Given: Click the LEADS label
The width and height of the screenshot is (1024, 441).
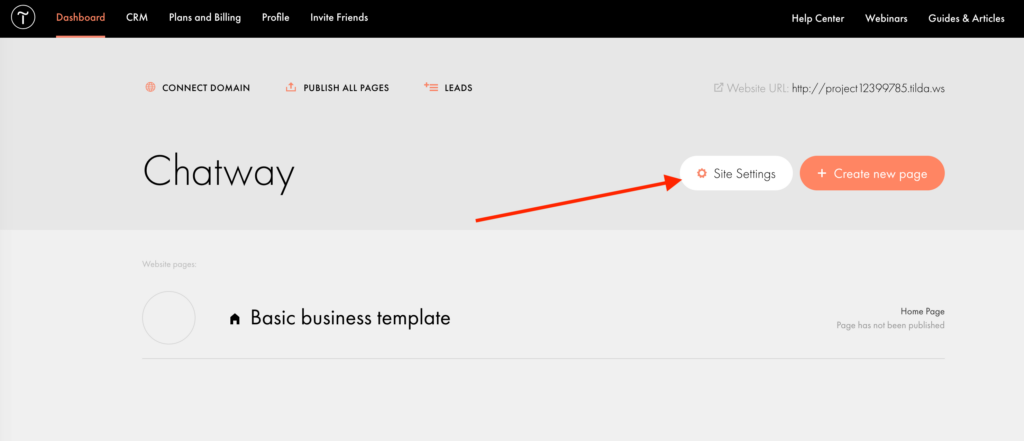Looking at the screenshot, I should 458,88.
